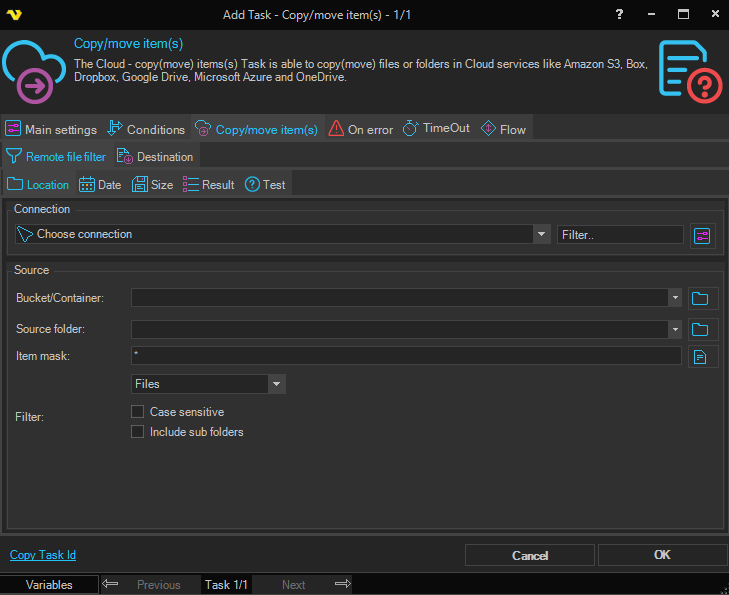The image size is (729, 595).
Task: Open the Item mask file picker icon
Action: click(701, 357)
